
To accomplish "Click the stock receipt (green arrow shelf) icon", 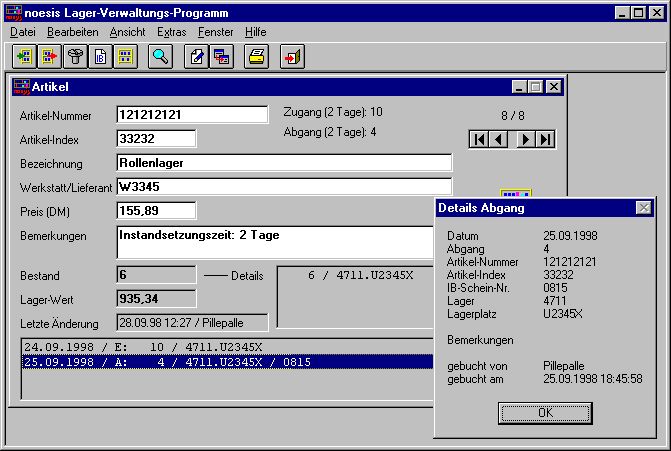I will coord(24,56).
